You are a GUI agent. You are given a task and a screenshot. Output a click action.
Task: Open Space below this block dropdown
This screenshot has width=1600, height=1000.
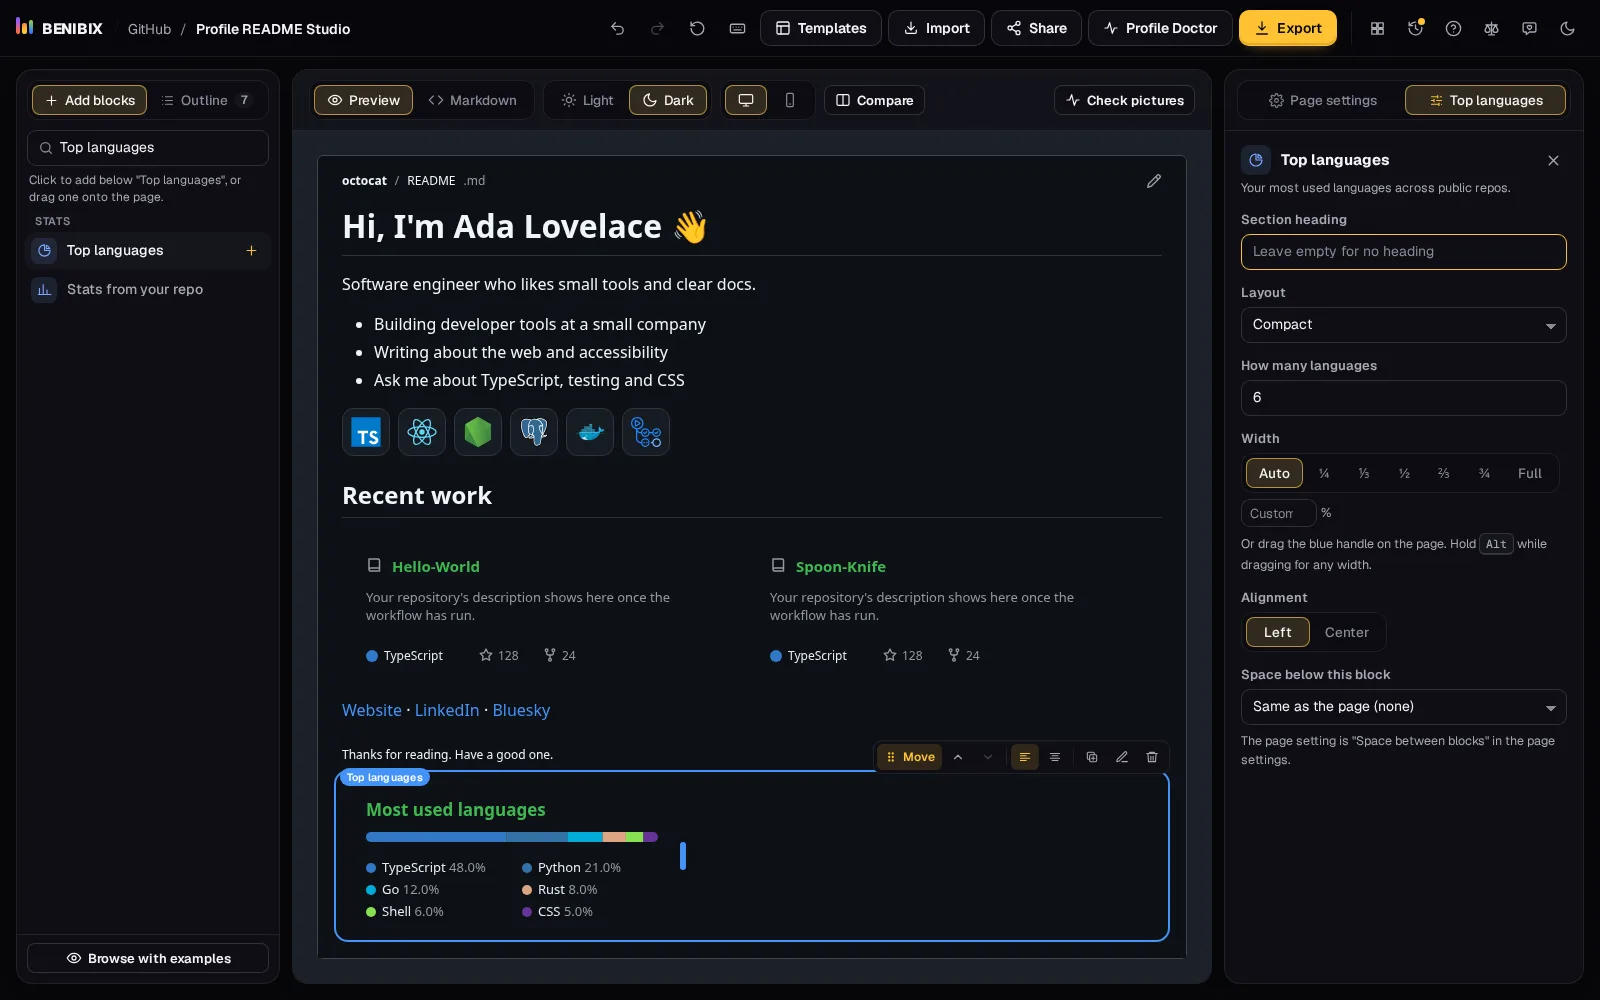coord(1403,707)
